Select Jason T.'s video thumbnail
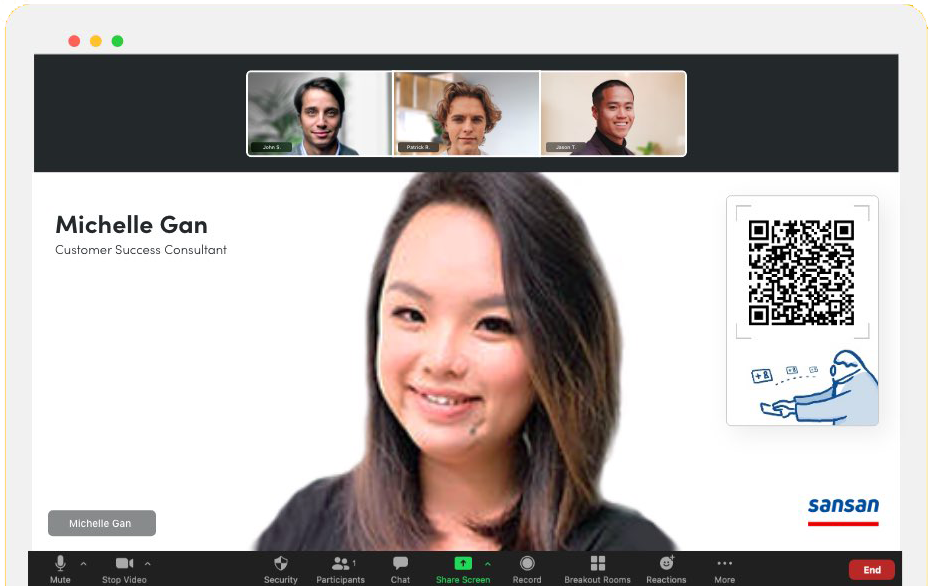The width and height of the screenshot is (930, 586). click(x=613, y=113)
